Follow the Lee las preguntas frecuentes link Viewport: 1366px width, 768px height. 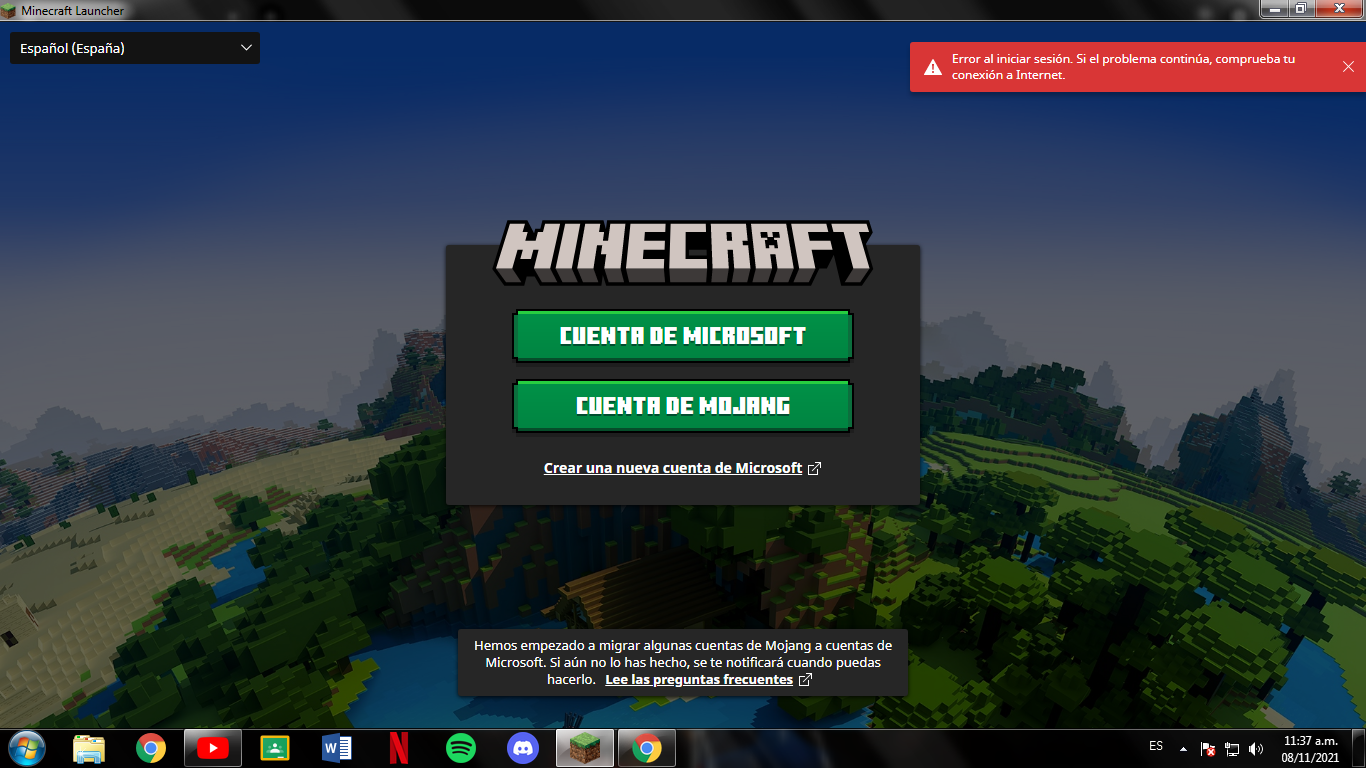(708, 680)
